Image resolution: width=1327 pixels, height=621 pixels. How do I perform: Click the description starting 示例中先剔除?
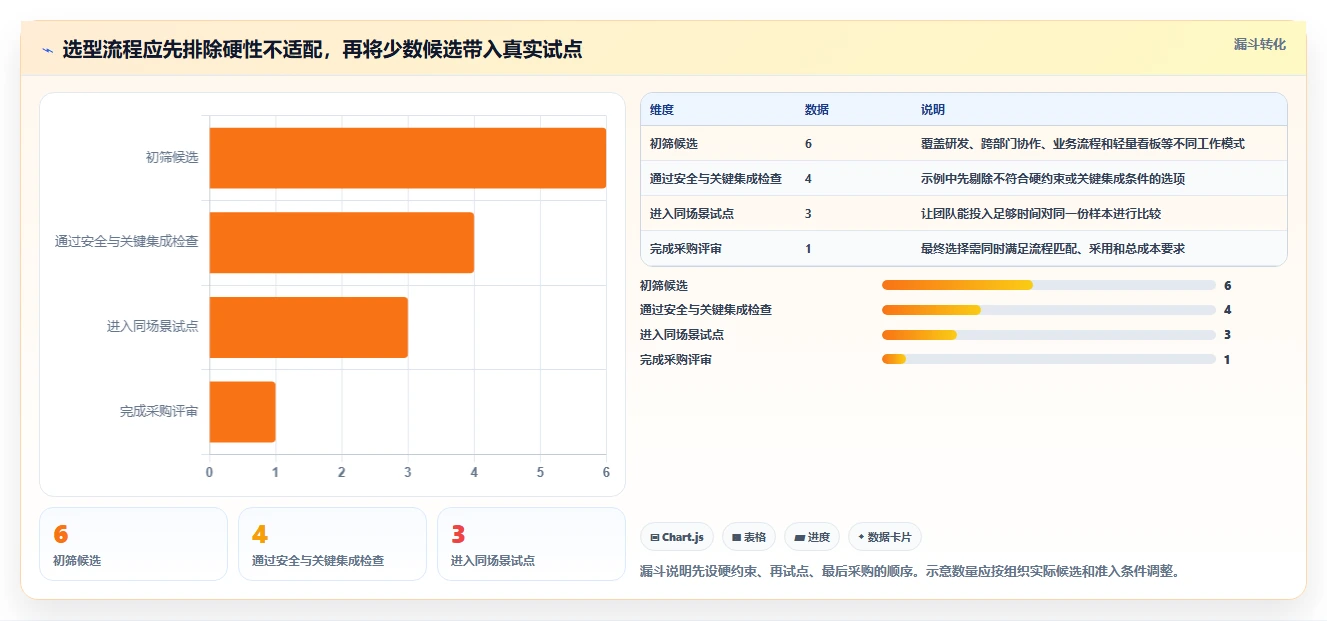click(x=1053, y=179)
